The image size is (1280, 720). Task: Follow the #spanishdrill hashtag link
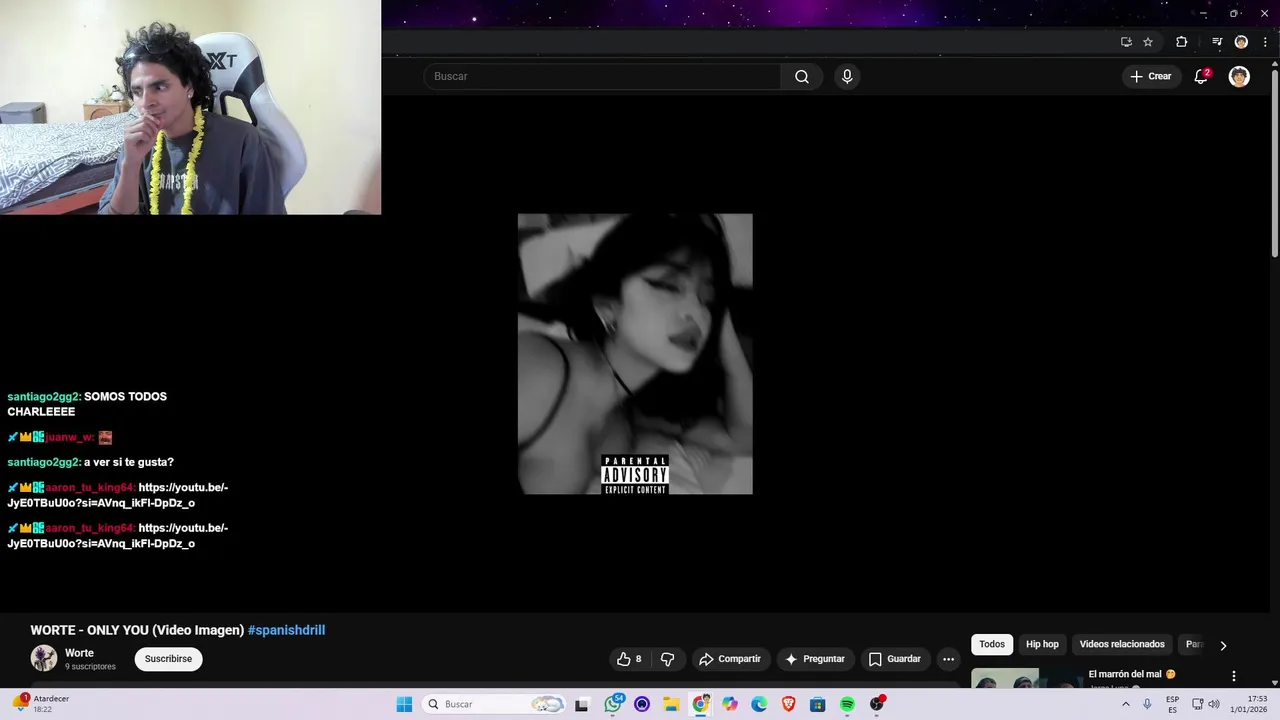pos(286,630)
